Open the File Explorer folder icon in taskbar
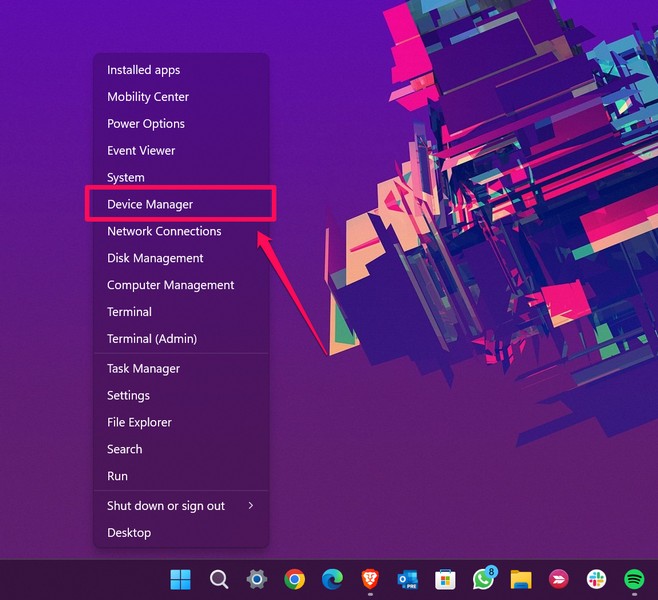Image resolution: width=658 pixels, height=600 pixels. click(521, 579)
